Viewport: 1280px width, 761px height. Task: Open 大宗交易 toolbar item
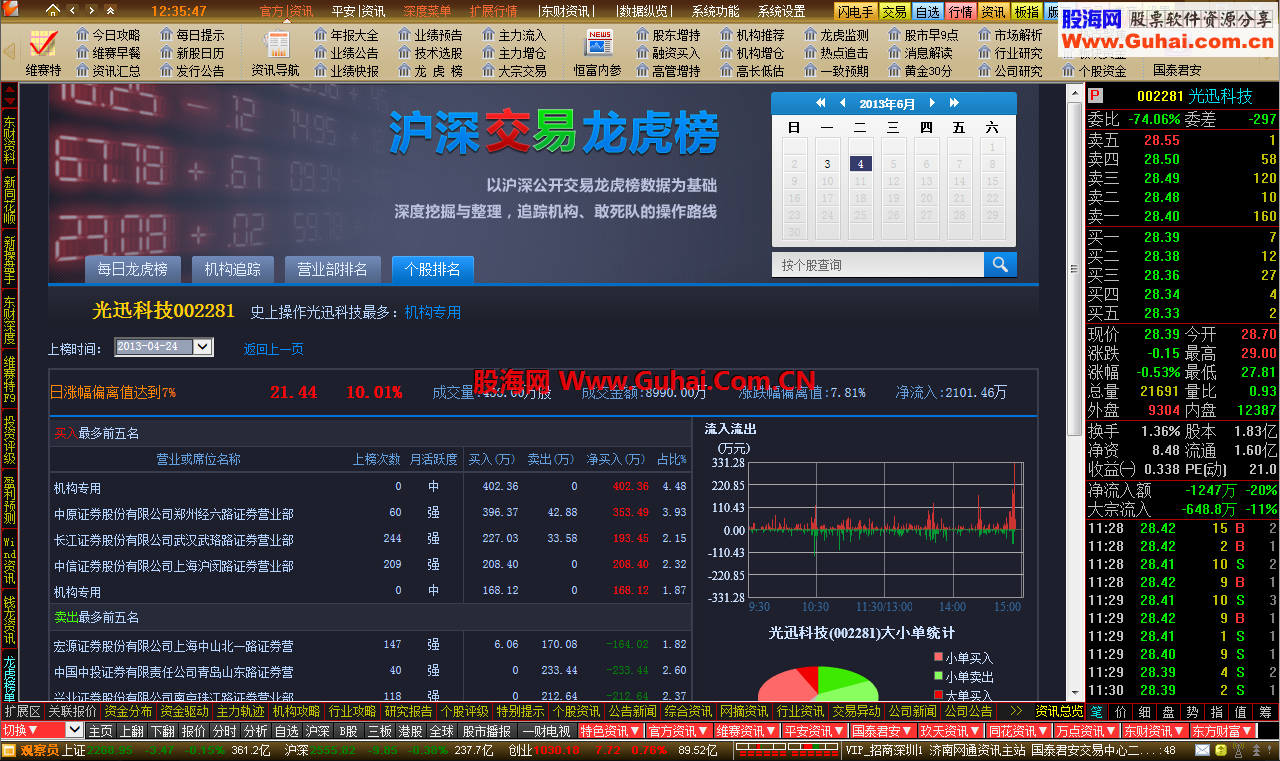point(515,71)
